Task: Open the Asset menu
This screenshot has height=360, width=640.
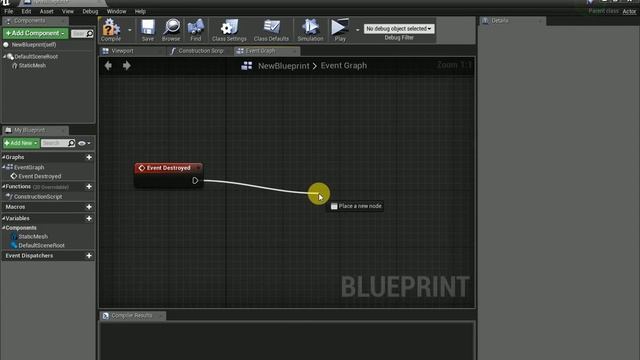Action: [x=47, y=11]
